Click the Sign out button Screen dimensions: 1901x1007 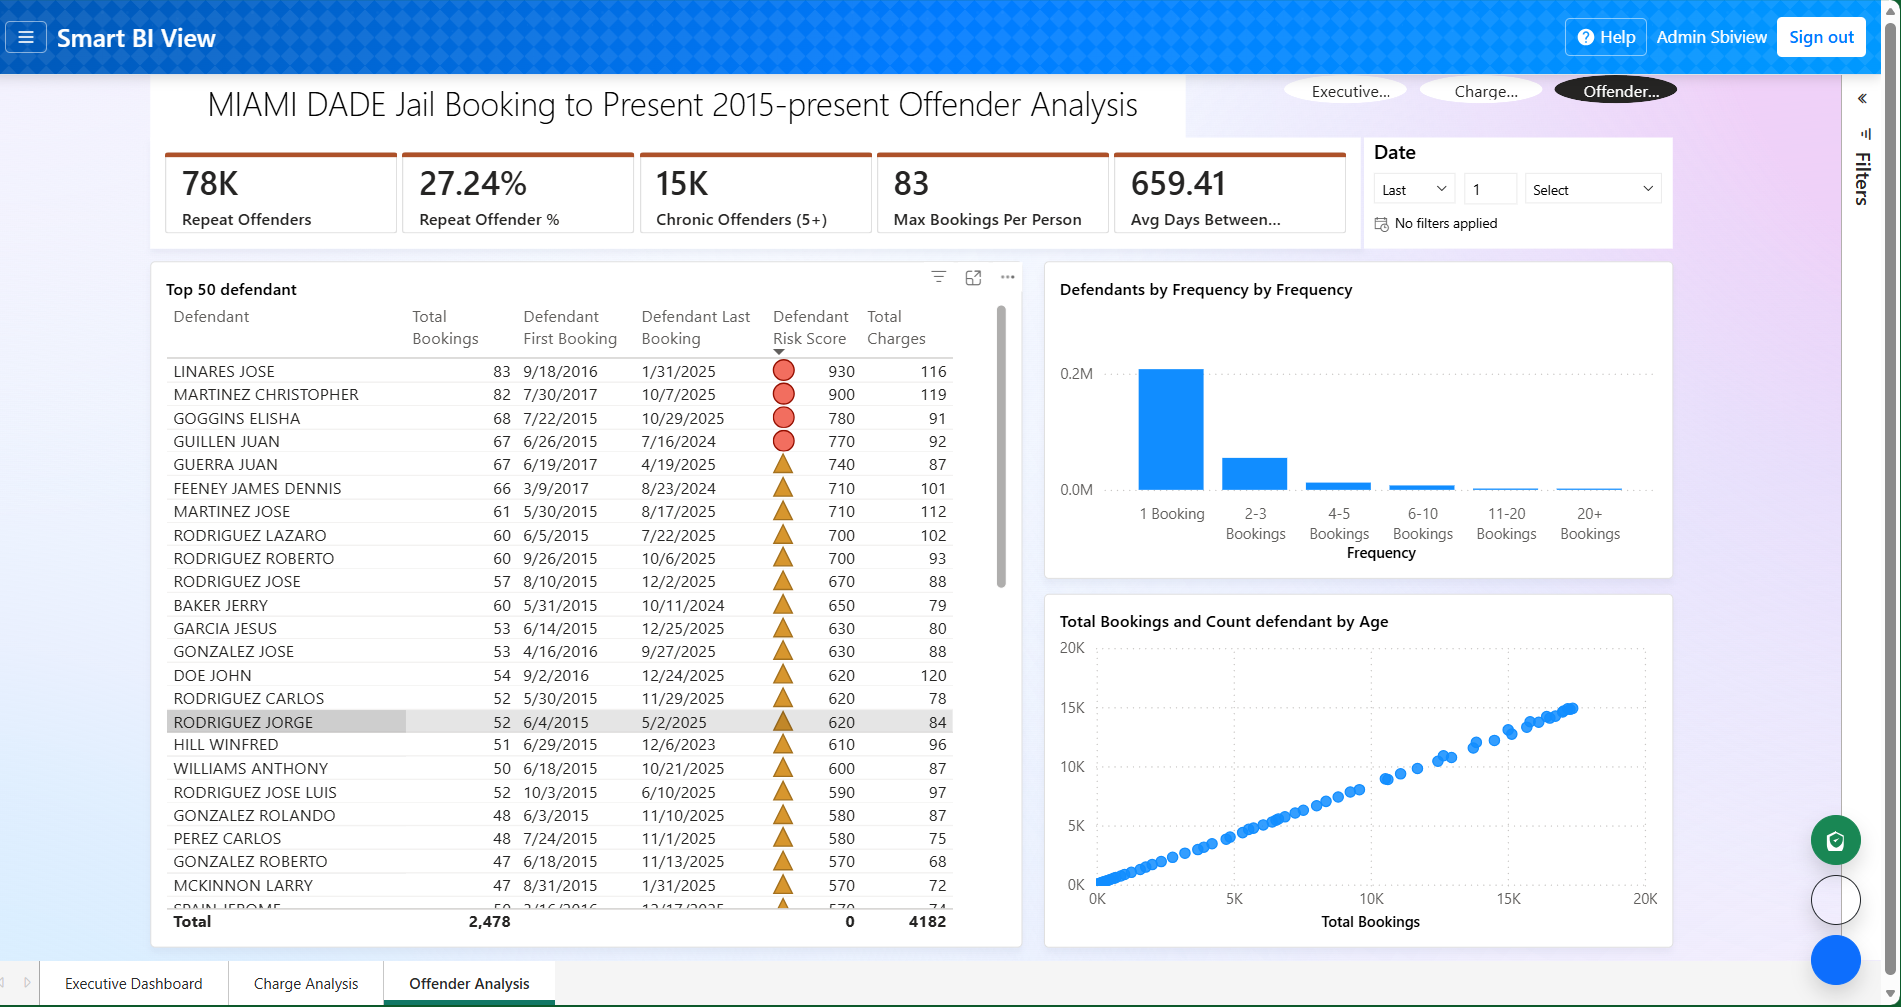point(1820,37)
